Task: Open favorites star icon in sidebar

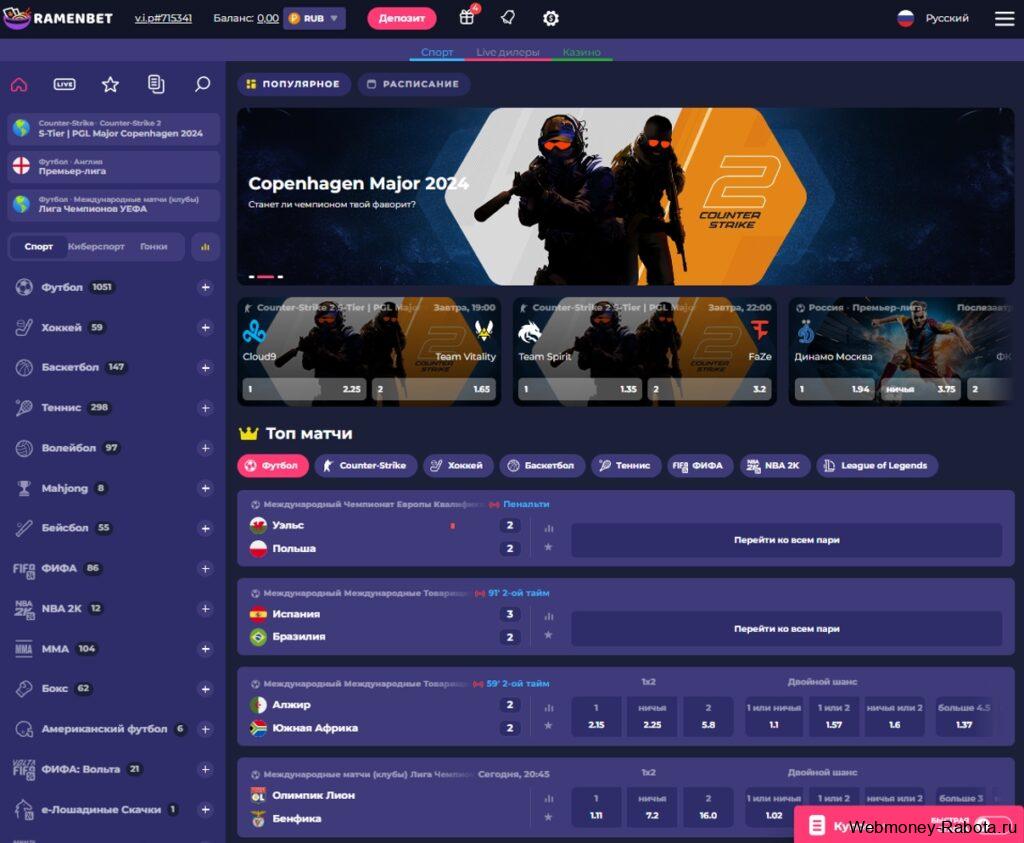Action: coord(110,84)
